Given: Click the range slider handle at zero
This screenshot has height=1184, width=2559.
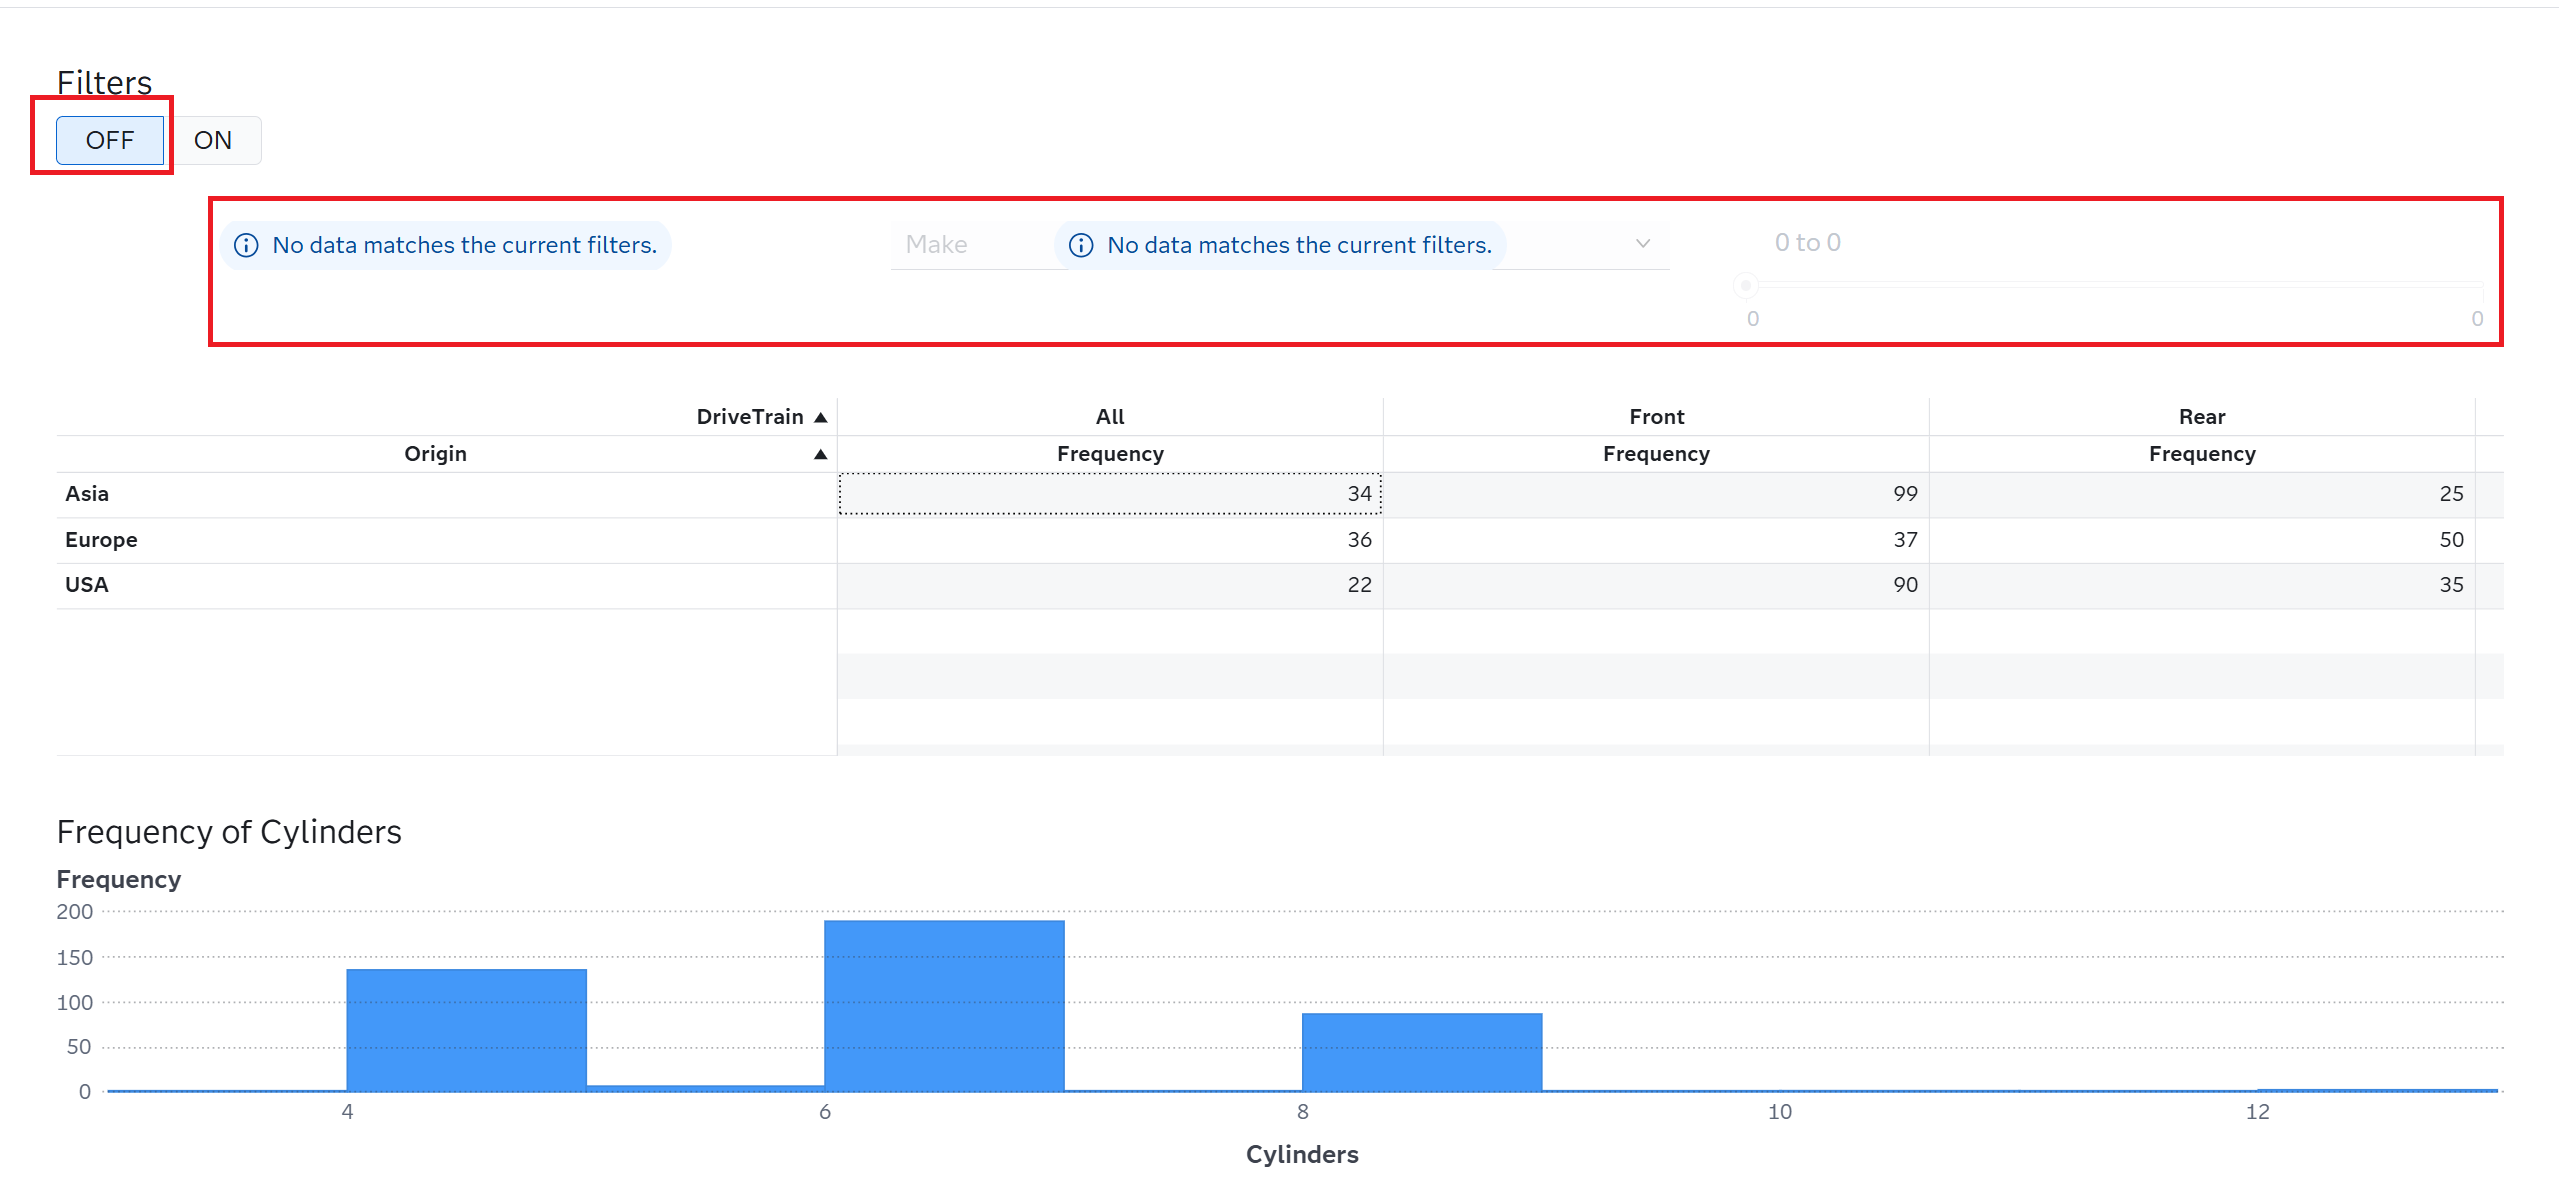Looking at the screenshot, I should tap(1745, 286).
